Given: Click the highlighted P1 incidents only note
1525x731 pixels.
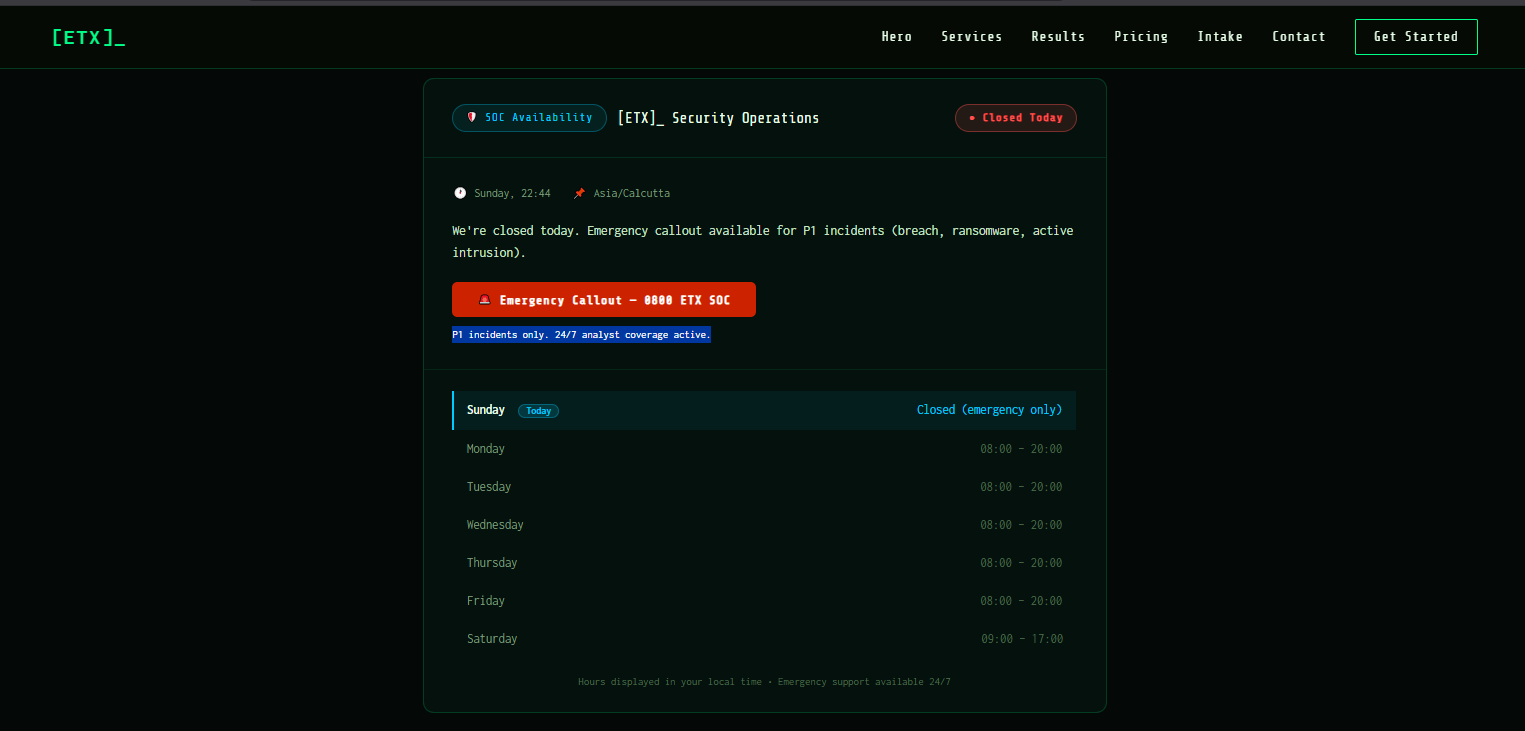Looking at the screenshot, I should (581, 335).
